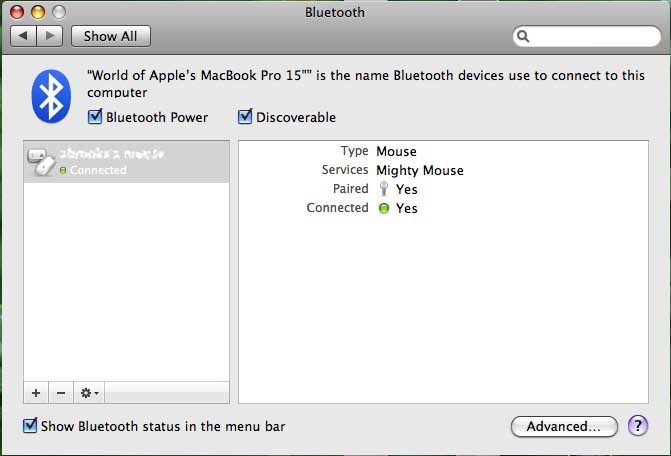Toggle the Bluetooth Power checkbox

tap(95, 117)
